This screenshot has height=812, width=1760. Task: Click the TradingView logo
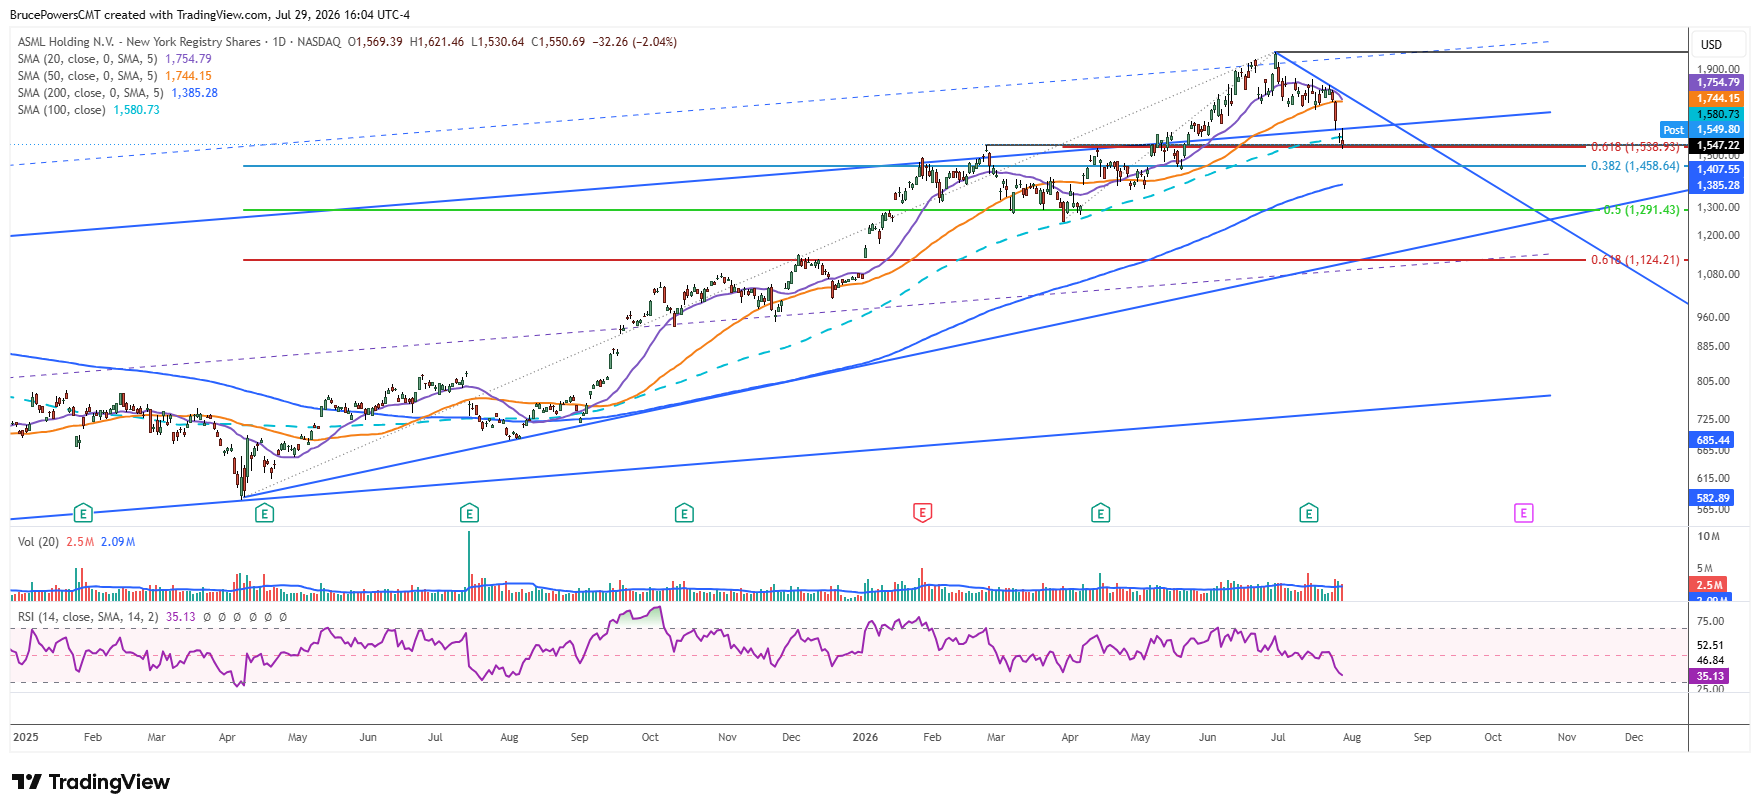pyautogui.click(x=91, y=782)
